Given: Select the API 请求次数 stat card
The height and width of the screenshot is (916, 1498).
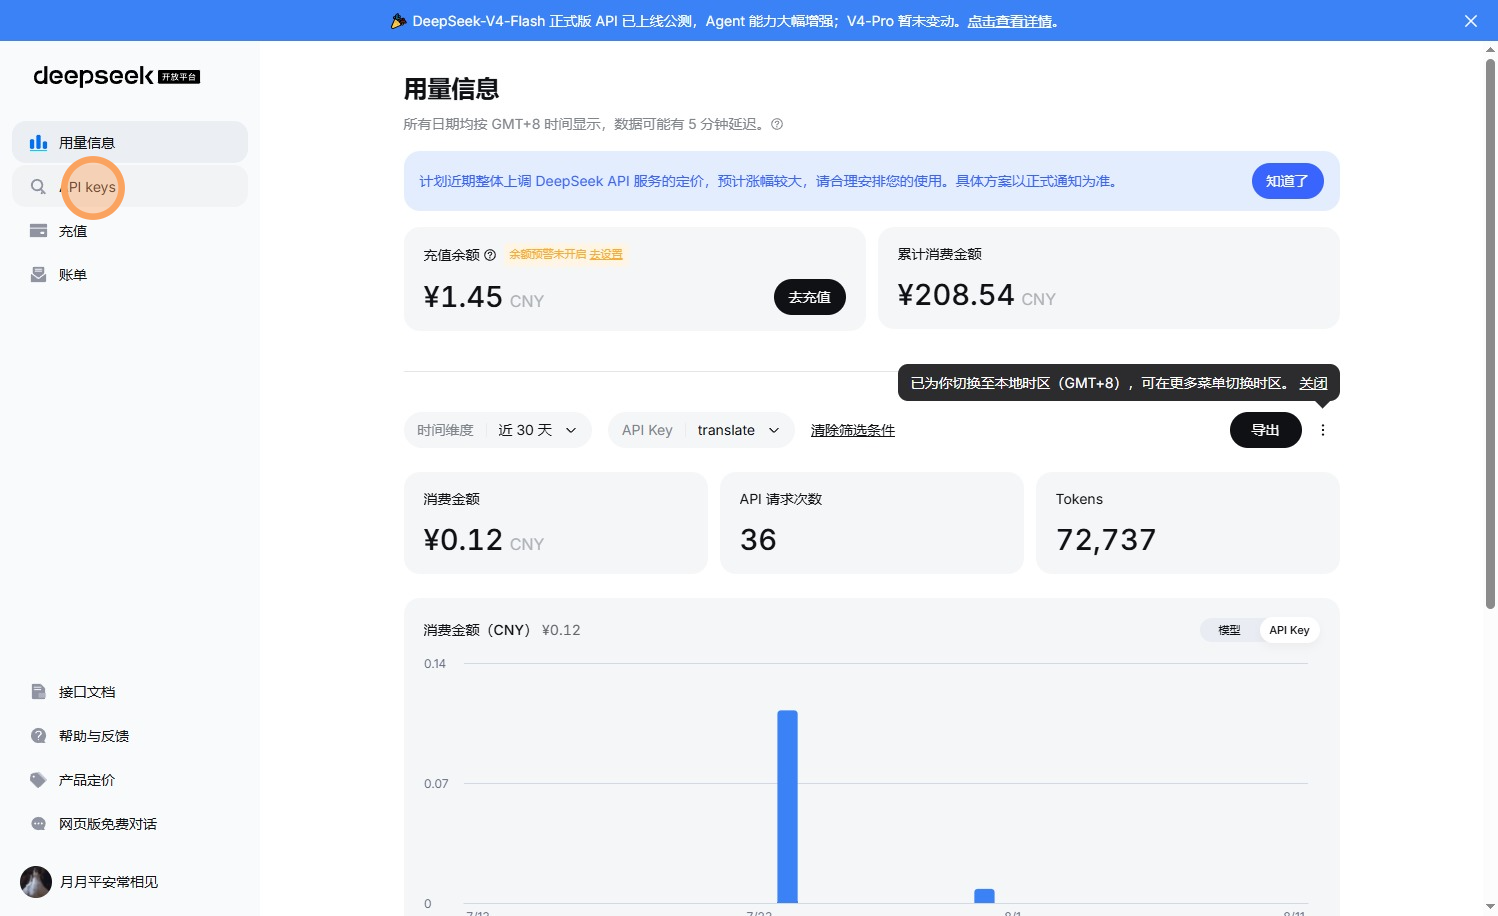Looking at the screenshot, I should pyautogui.click(x=872, y=523).
